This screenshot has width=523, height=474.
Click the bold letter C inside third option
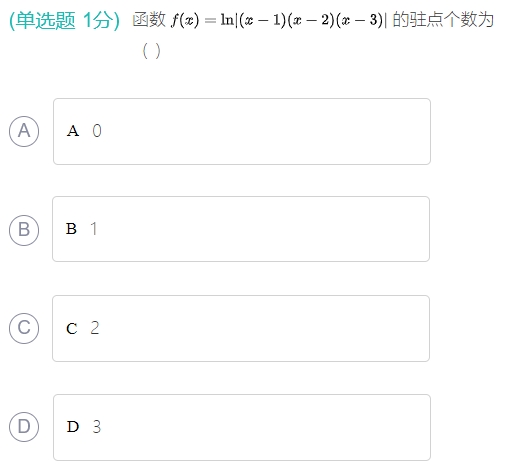72,329
